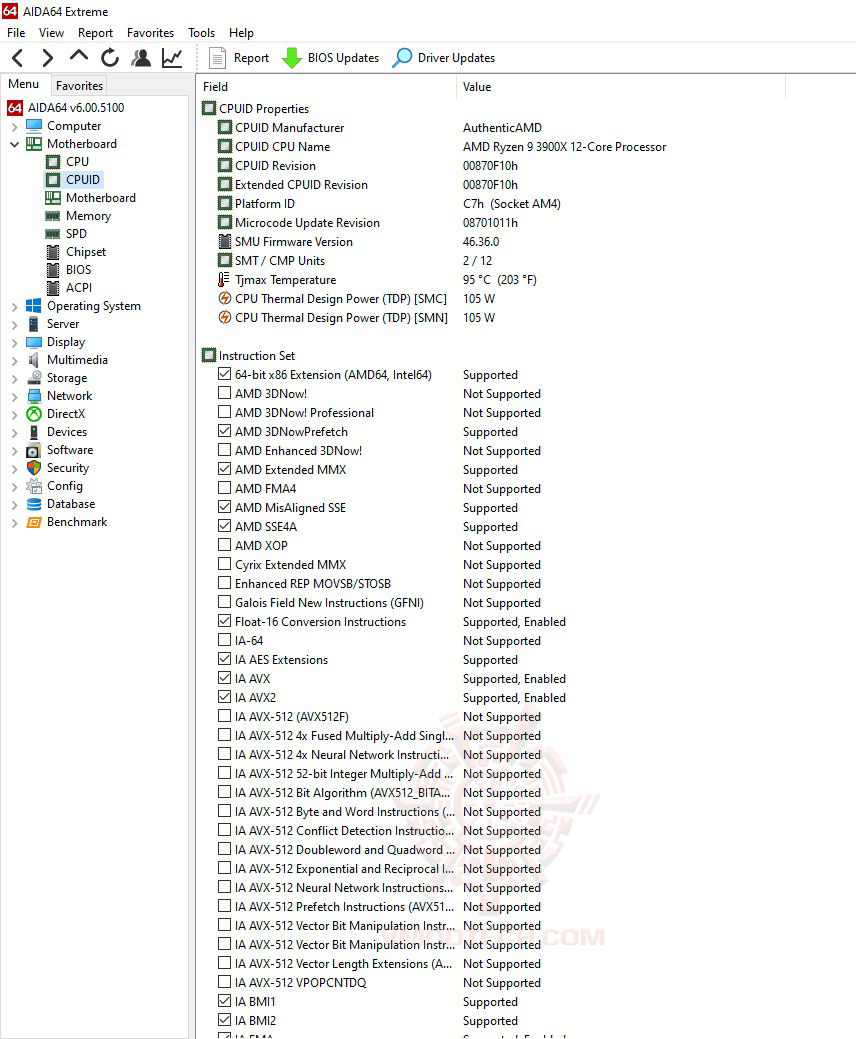The height and width of the screenshot is (1039, 856).
Task: Open Driver Updates
Action: coord(444,58)
